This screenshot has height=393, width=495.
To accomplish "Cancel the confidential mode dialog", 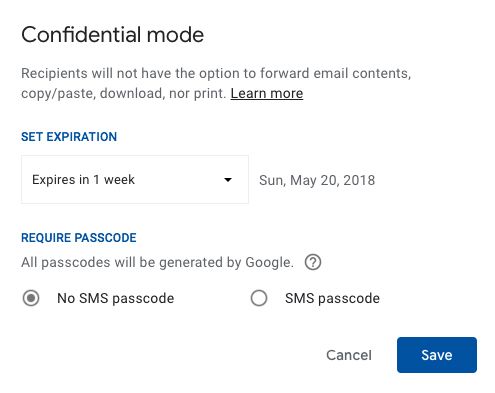I will click(349, 355).
